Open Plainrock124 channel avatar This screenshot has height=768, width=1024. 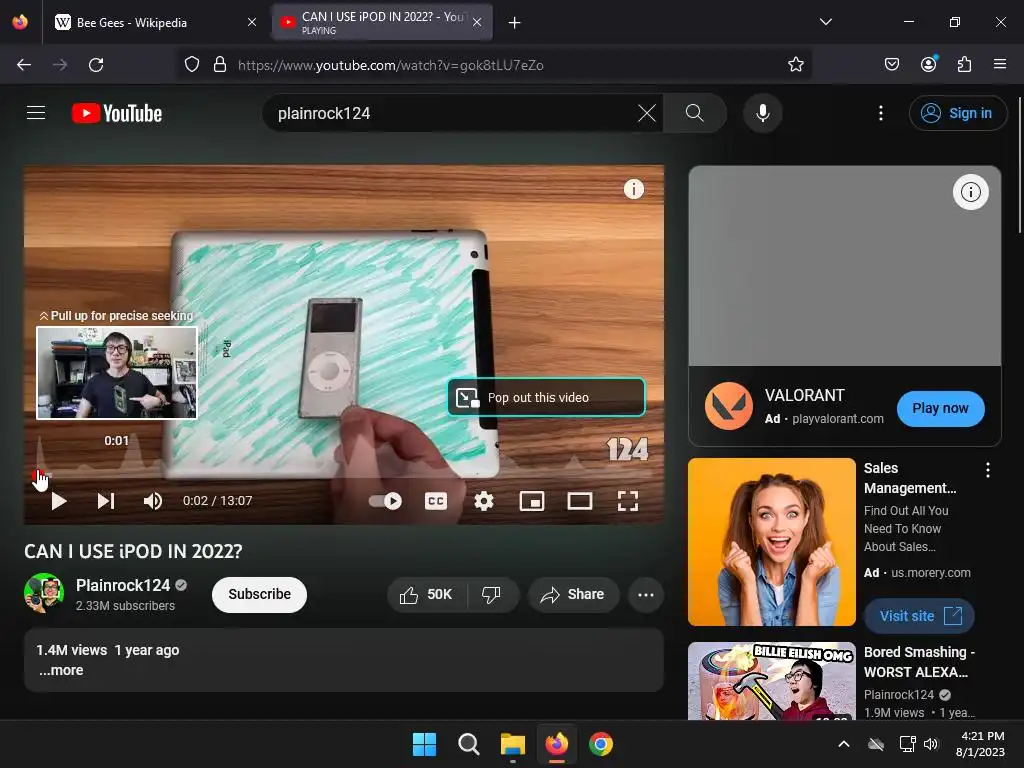[x=44, y=593]
